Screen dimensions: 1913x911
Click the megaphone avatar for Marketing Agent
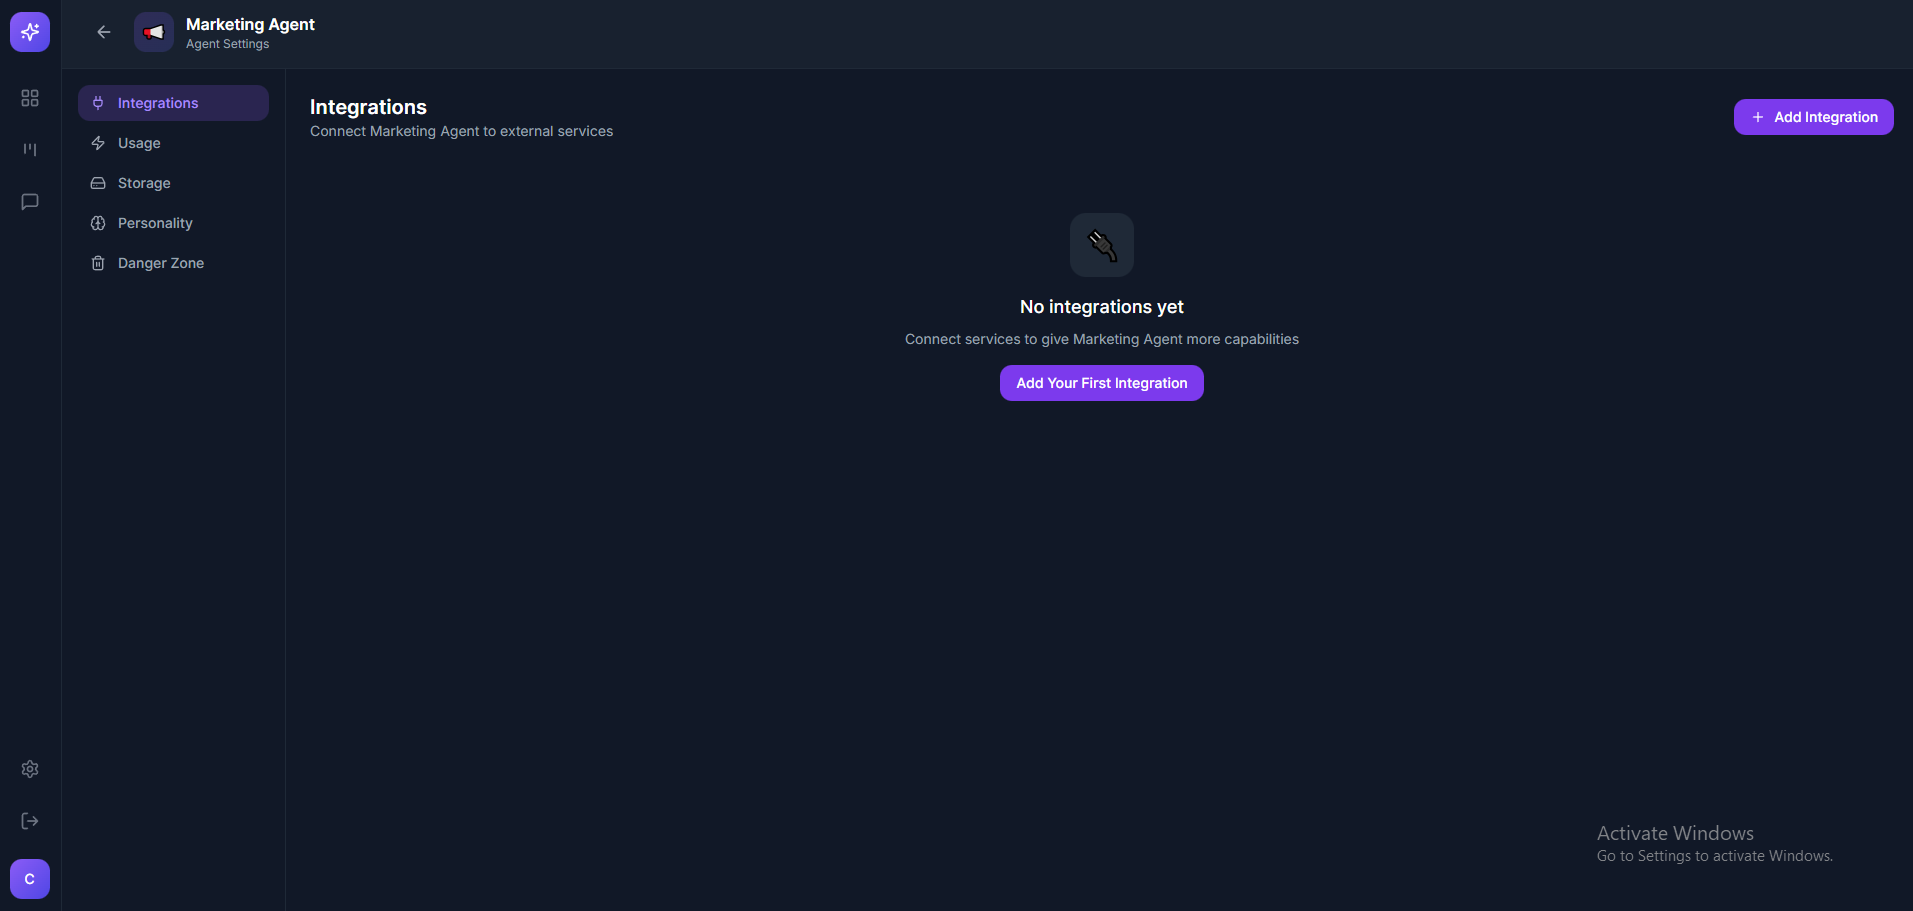coord(152,31)
